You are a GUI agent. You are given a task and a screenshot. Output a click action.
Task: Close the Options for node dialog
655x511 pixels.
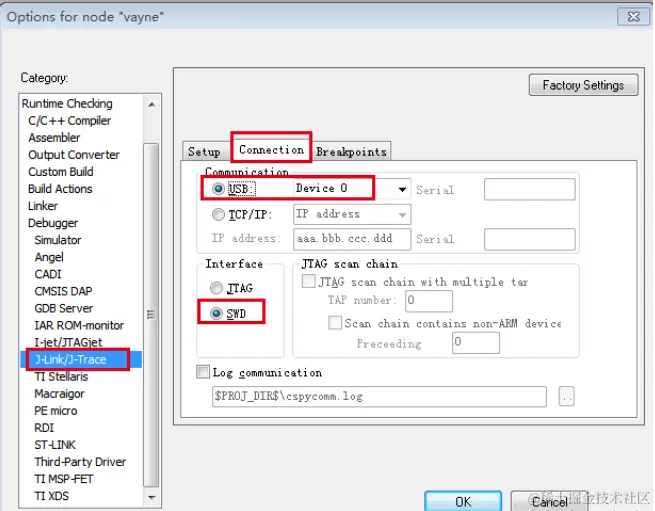(x=633, y=17)
